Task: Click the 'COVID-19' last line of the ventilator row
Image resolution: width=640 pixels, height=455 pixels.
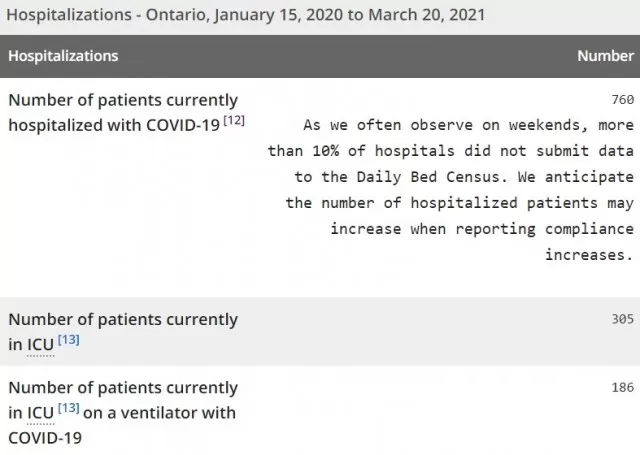Action: (x=45, y=438)
